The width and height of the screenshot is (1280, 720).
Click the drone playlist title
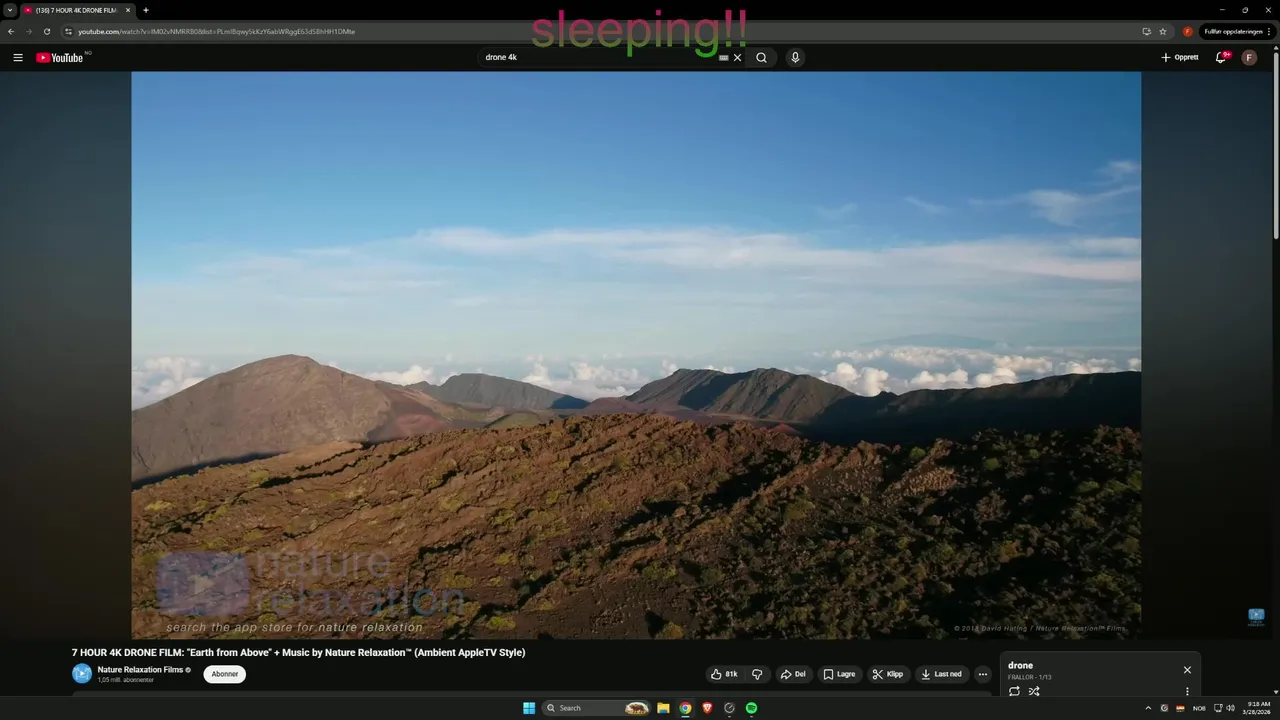coord(1020,665)
